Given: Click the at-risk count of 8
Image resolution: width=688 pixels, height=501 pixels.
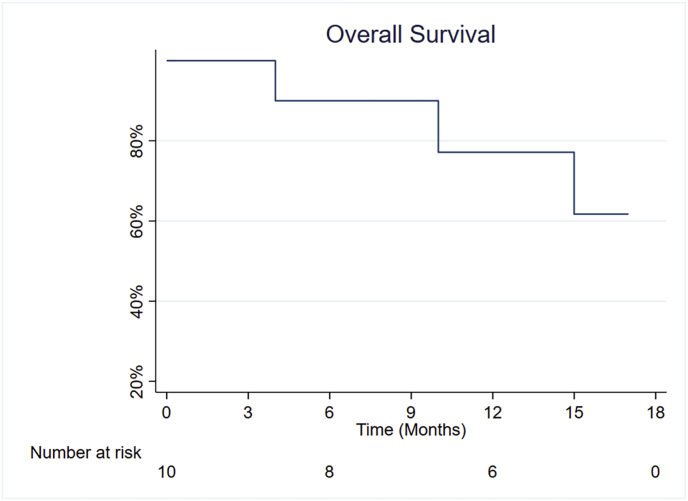Looking at the screenshot, I should 329,472.
